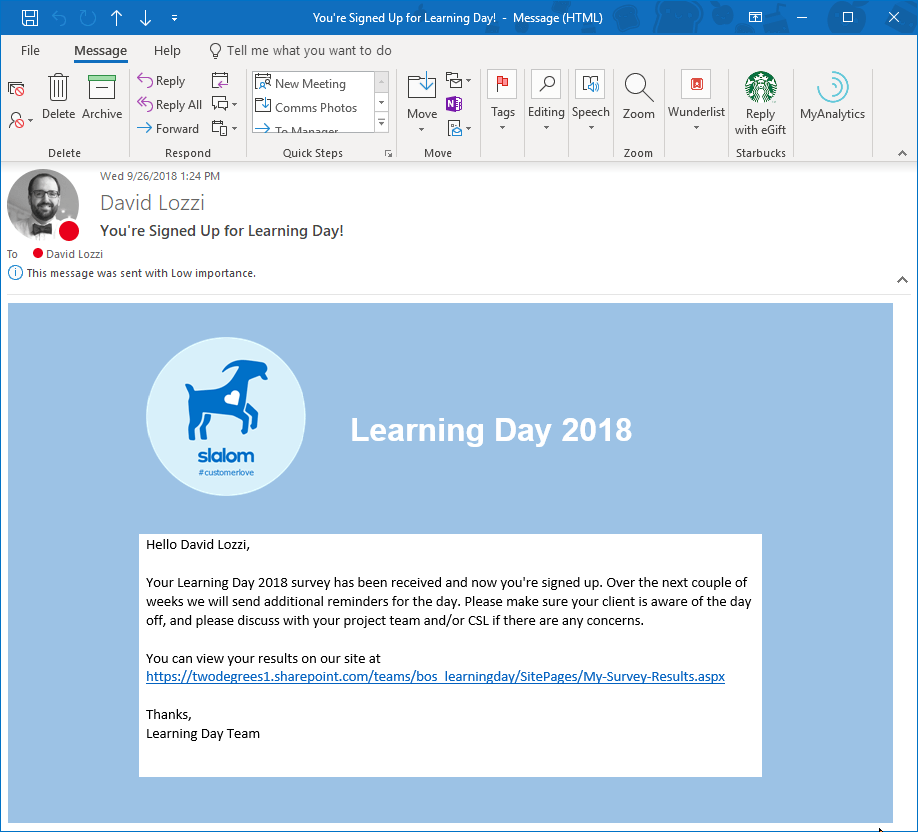The height and width of the screenshot is (832, 918).
Task: Open the Zoom magnifier tool
Action: [638, 98]
